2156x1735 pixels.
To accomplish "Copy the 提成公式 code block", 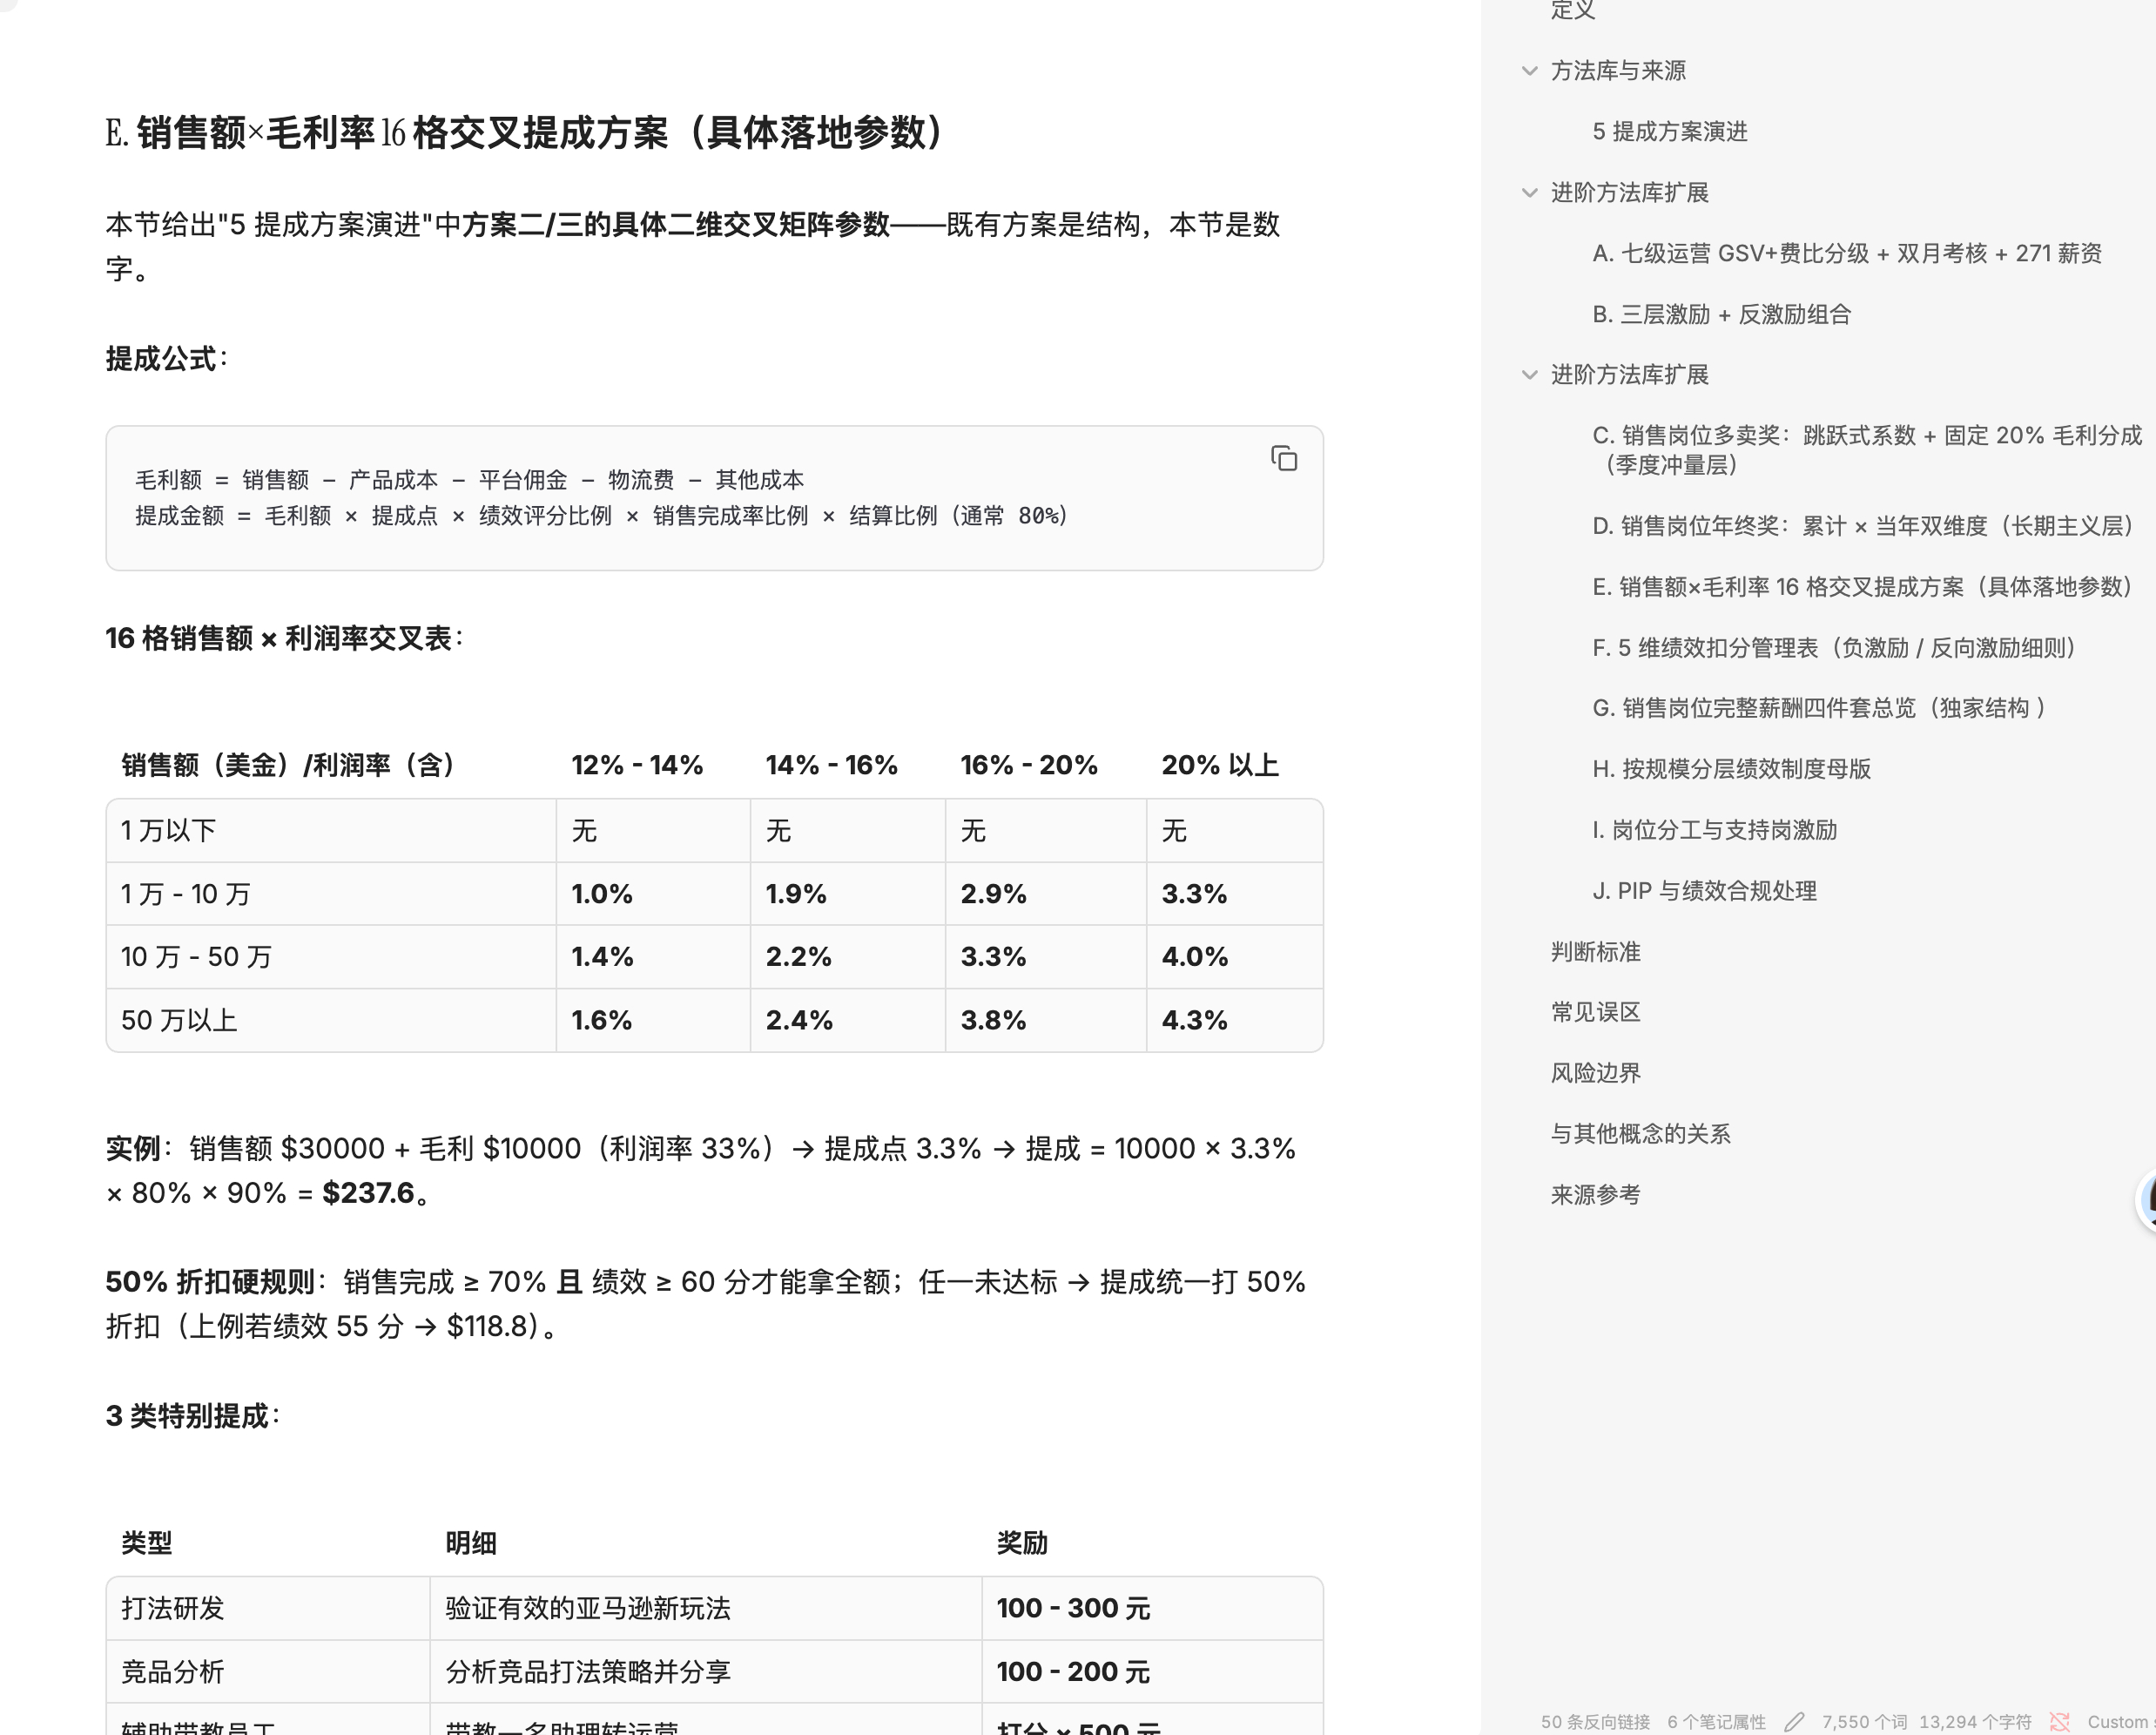I will [1284, 459].
